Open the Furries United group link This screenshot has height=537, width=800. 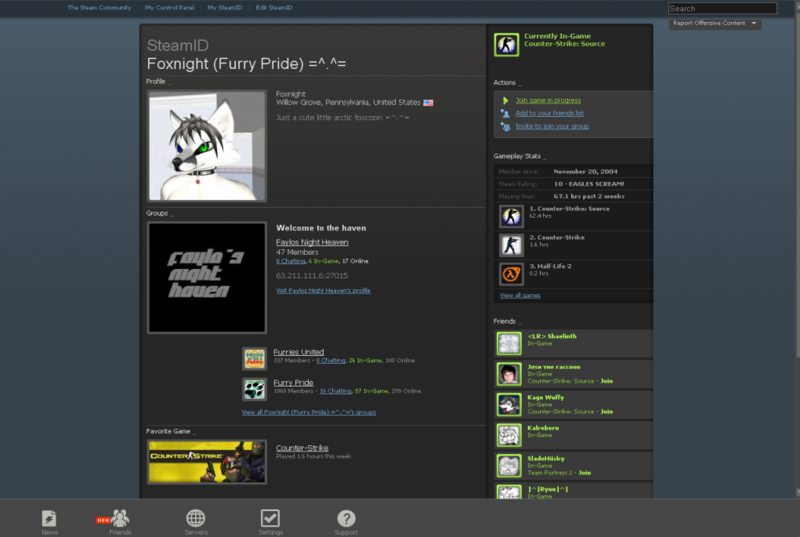(298, 352)
